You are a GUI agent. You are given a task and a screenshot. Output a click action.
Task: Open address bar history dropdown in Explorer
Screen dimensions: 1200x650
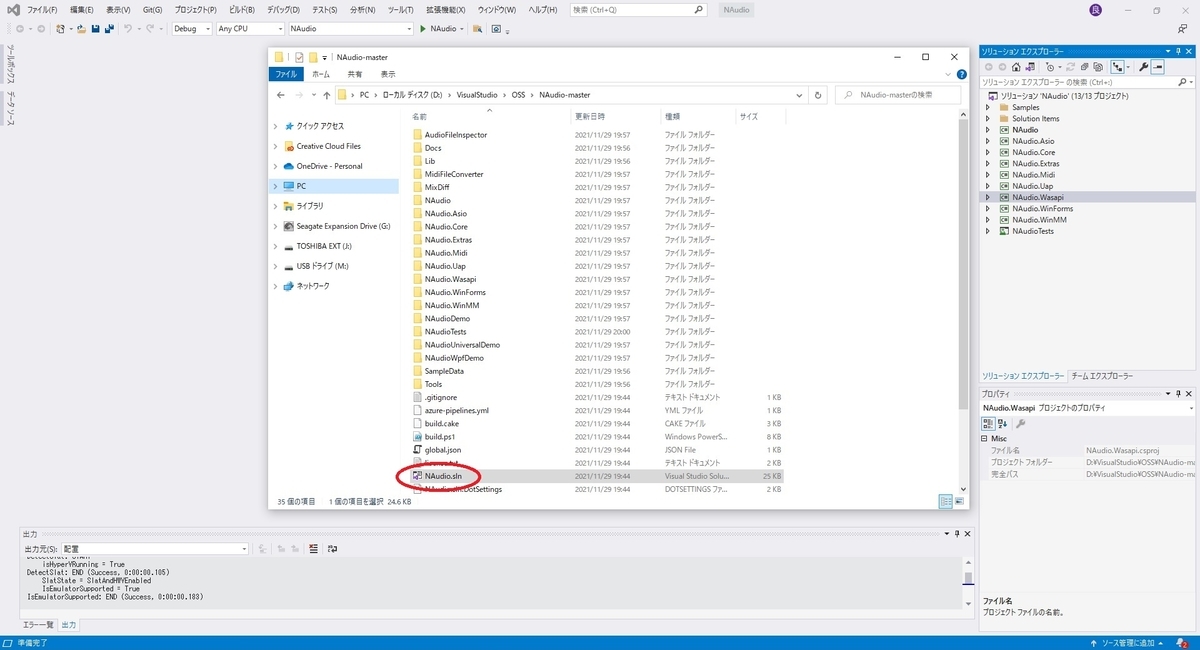coord(799,95)
